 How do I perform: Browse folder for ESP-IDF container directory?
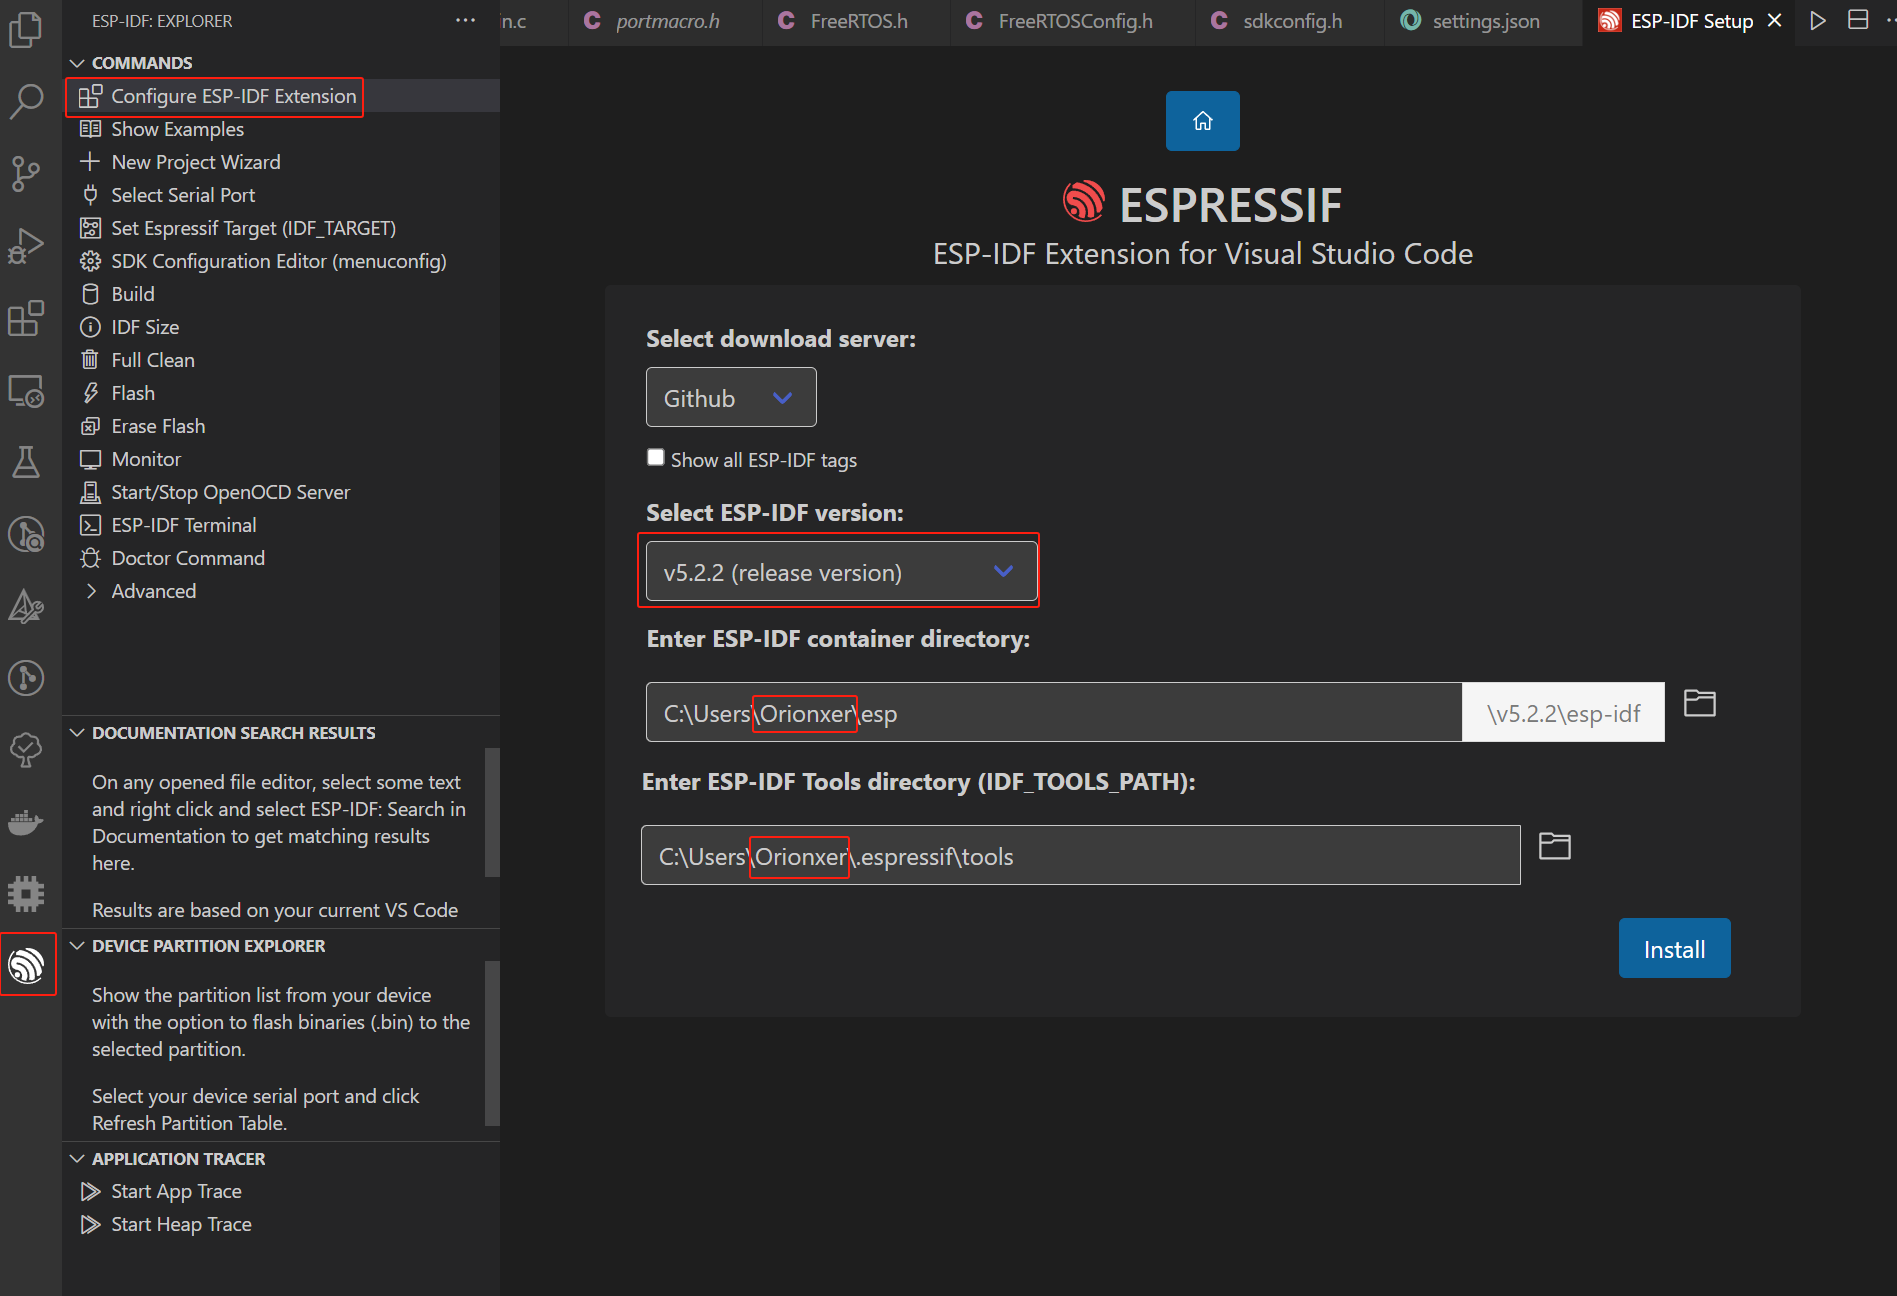pos(1699,703)
